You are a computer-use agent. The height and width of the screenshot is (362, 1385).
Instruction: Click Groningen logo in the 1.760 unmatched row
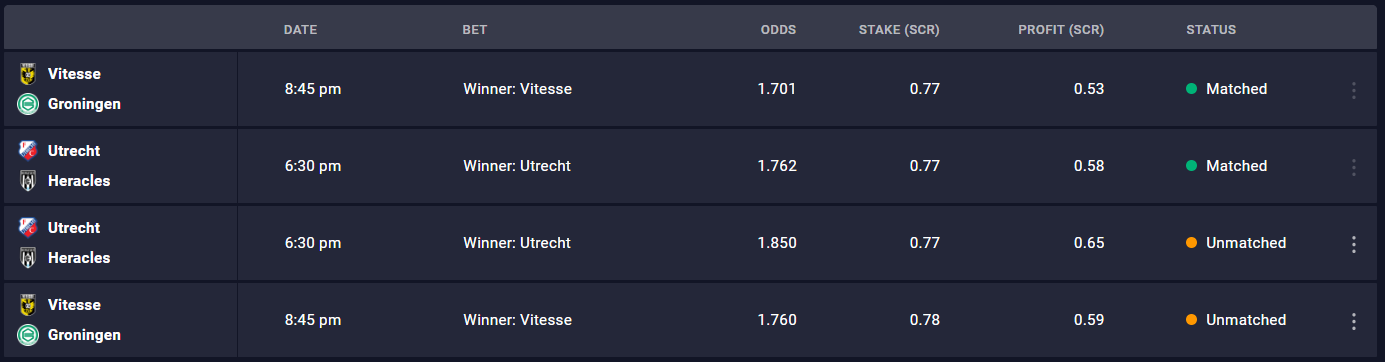coord(27,335)
